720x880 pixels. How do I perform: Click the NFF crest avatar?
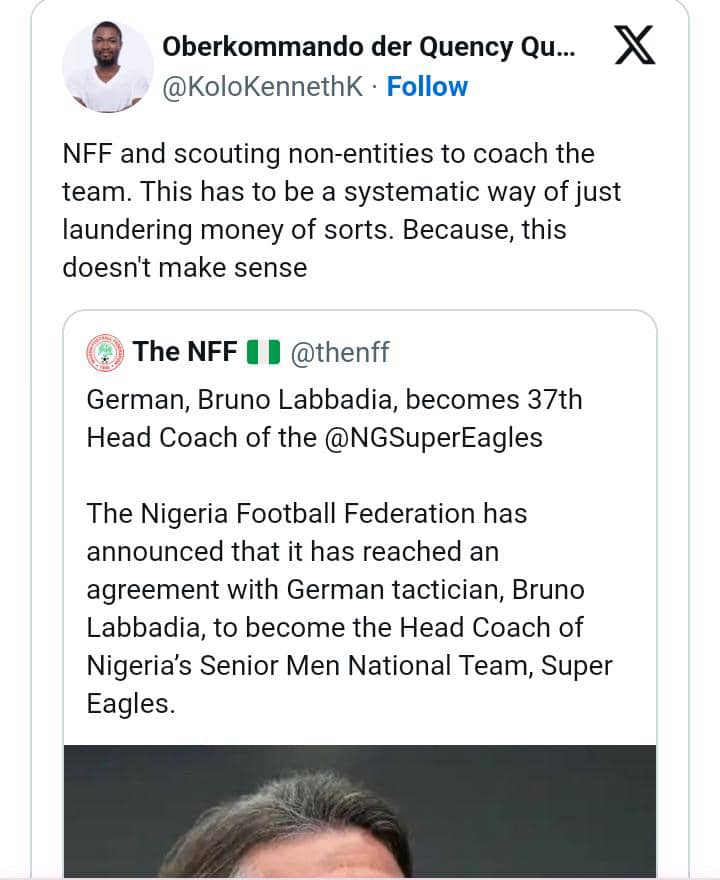click(x=105, y=351)
